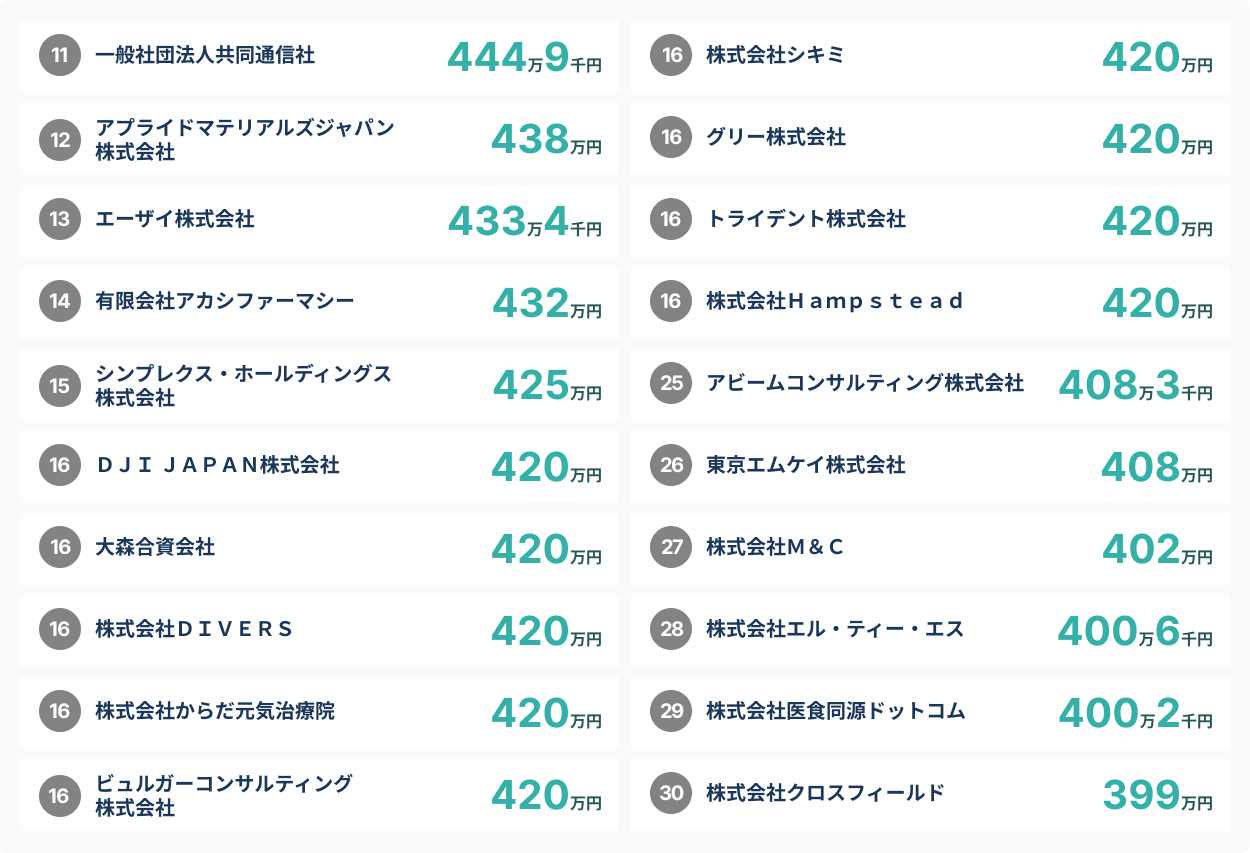The height and width of the screenshot is (853, 1250).
Task: Click the rank 14 badge icon
Action: (60, 302)
